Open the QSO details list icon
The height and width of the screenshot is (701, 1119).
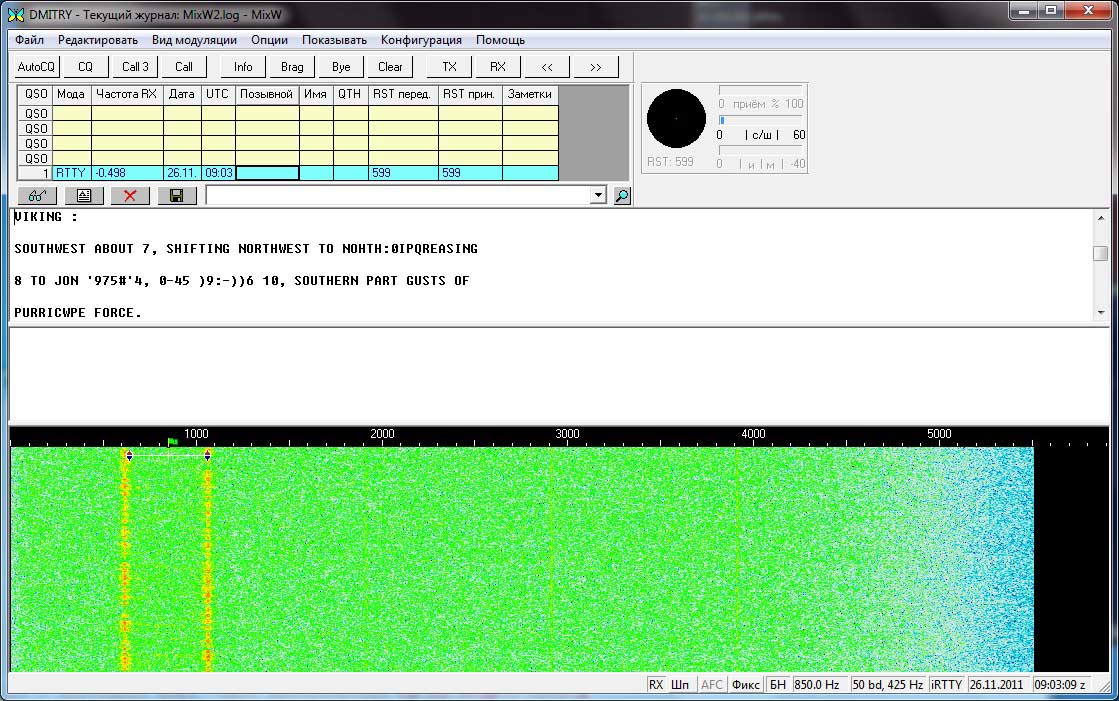pos(84,196)
